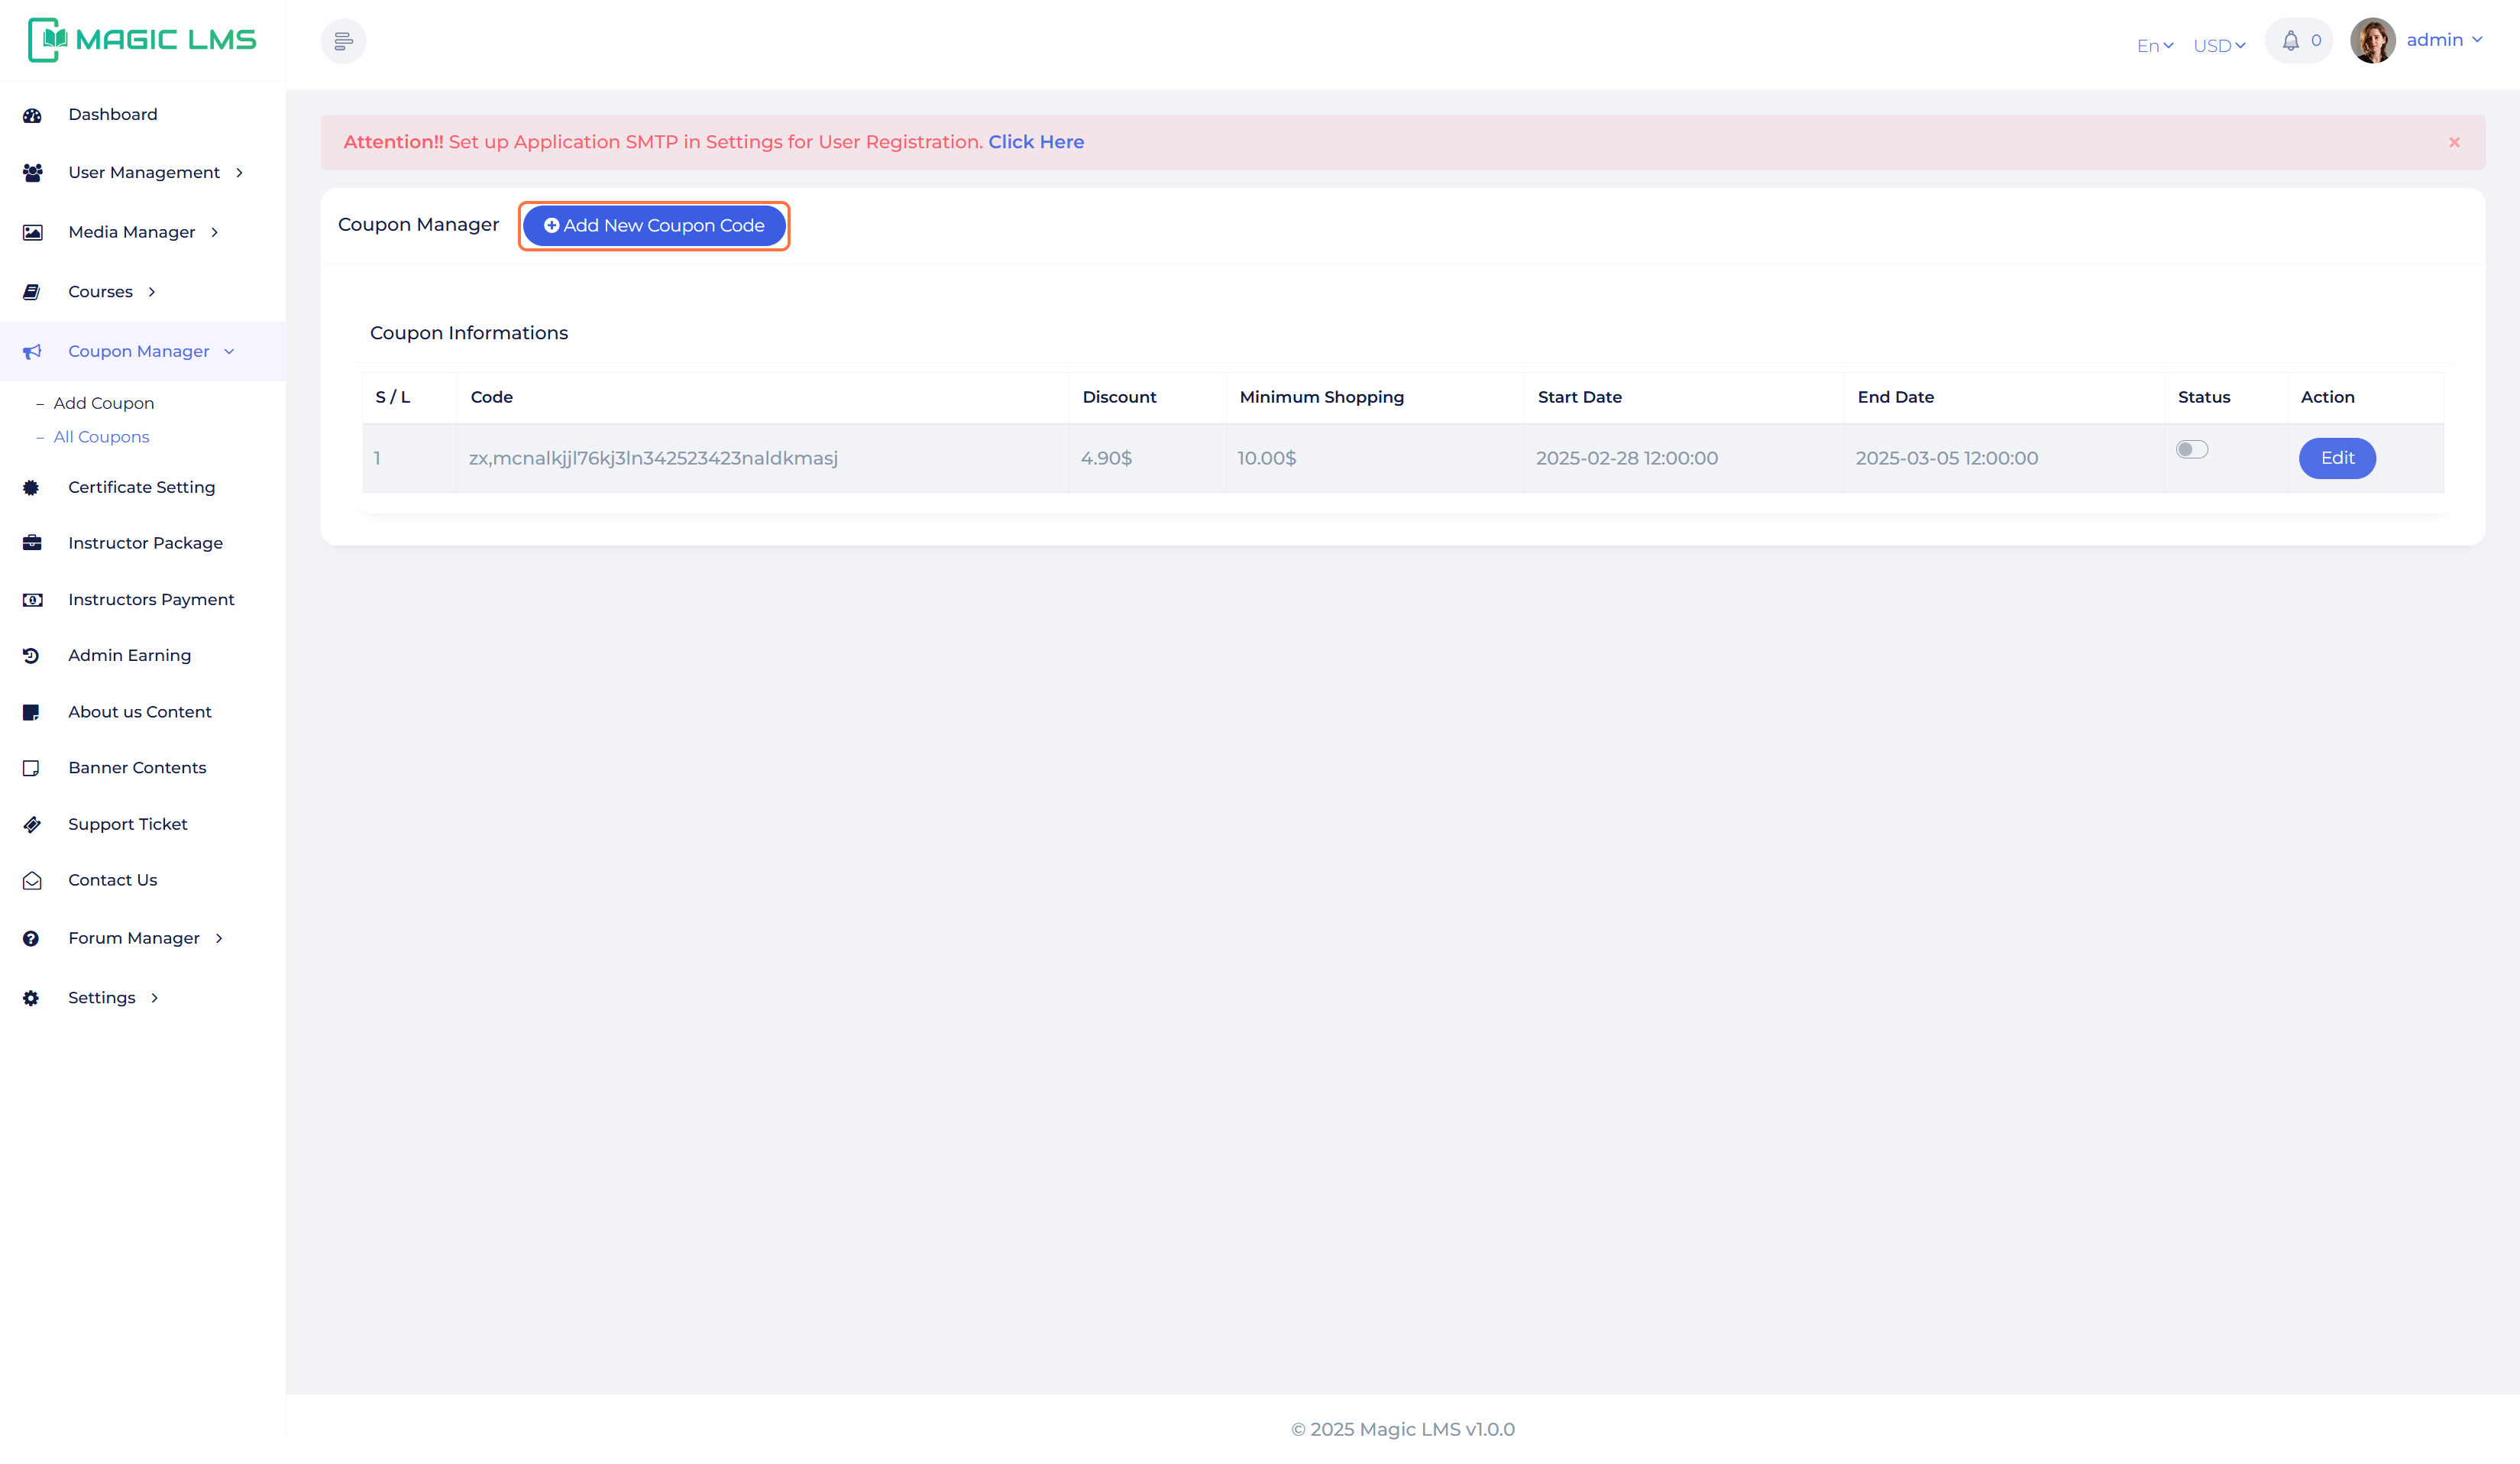This screenshot has width=2520, height=1464.
Task: Click the admin profile avatar
Action: coord(2372,41)
